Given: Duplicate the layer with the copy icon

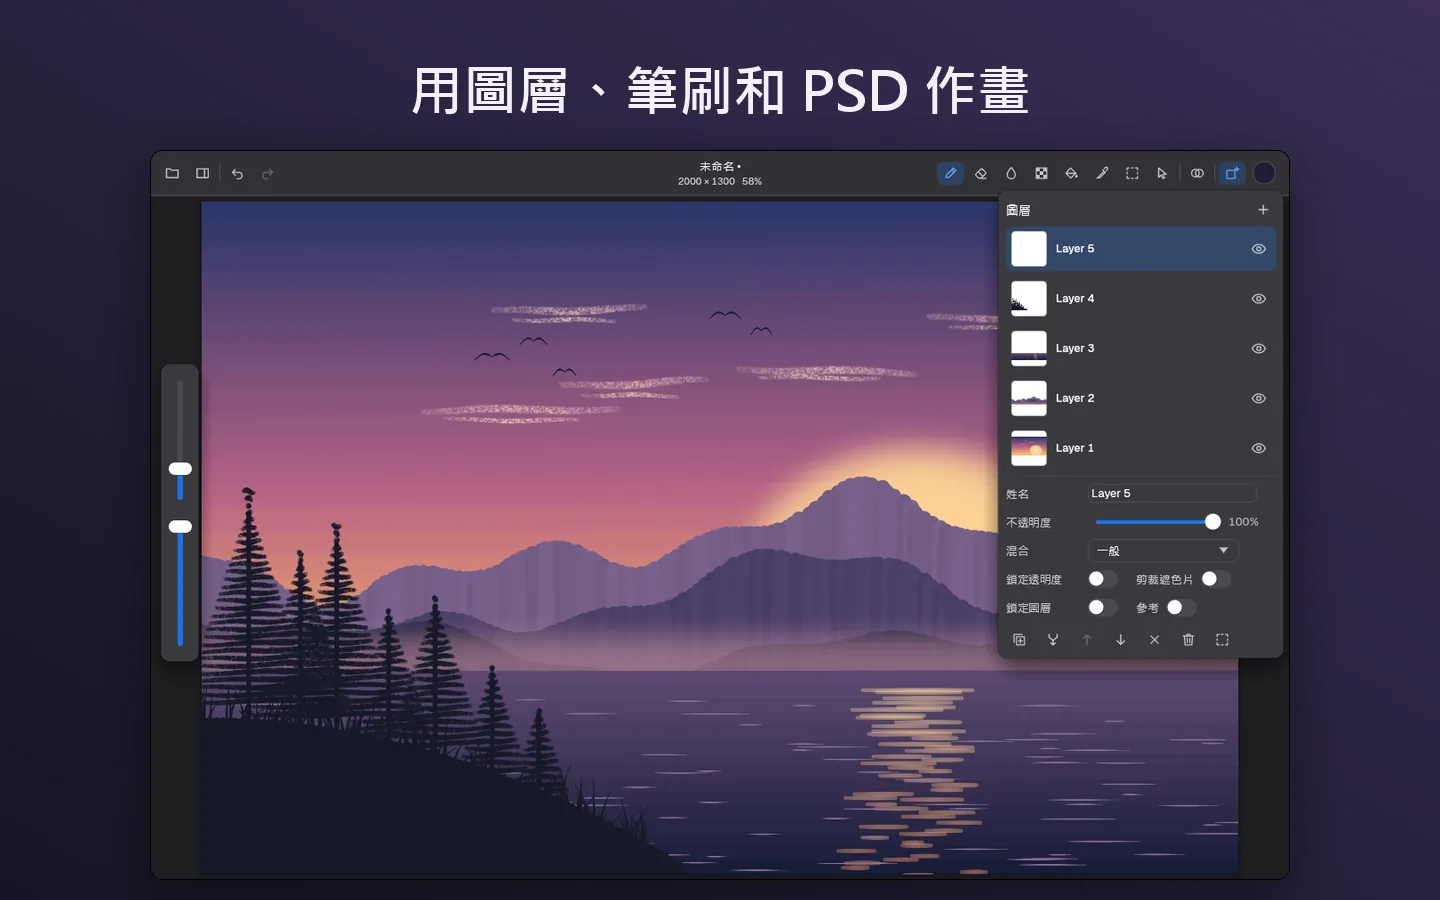Looking at the screenshot, I should click(x=1019, y=640).
